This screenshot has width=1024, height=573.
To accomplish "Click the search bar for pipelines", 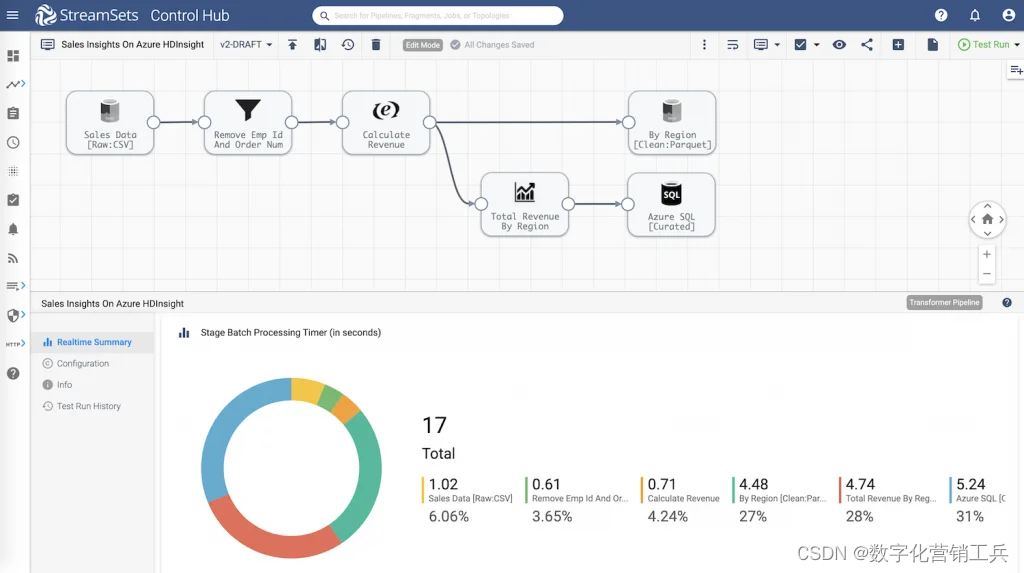I will coord(438,15).
